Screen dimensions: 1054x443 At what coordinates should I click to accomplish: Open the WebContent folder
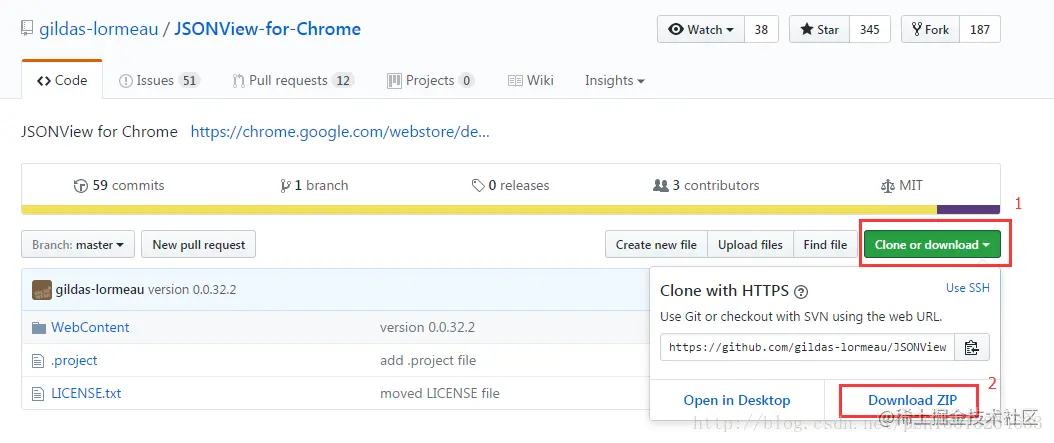pyautogui.click(x=90, y=327)
